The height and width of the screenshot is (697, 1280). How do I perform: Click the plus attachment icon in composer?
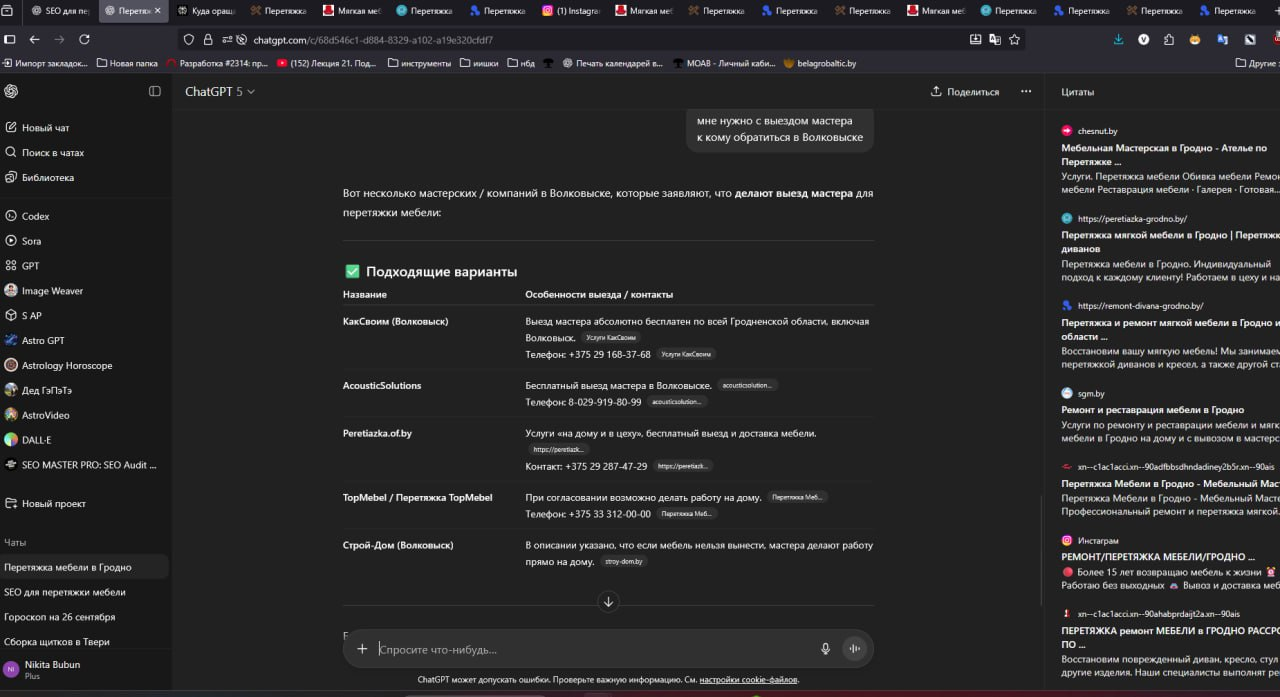point(362,648)
